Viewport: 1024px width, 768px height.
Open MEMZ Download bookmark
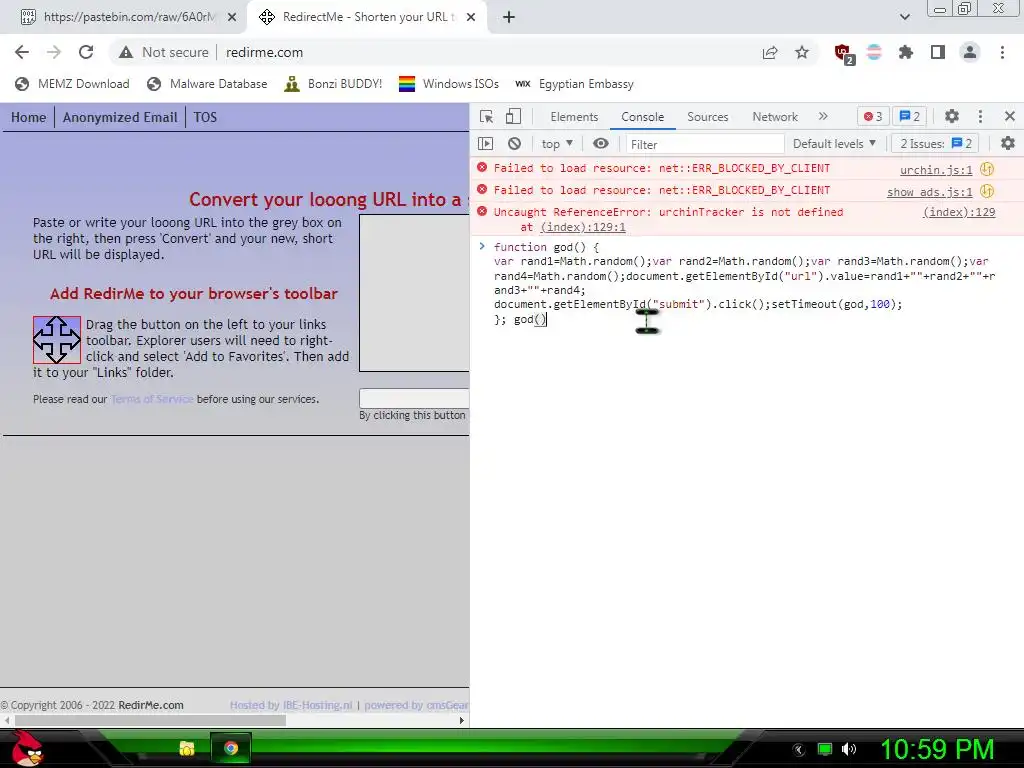(x=72, y=84)
